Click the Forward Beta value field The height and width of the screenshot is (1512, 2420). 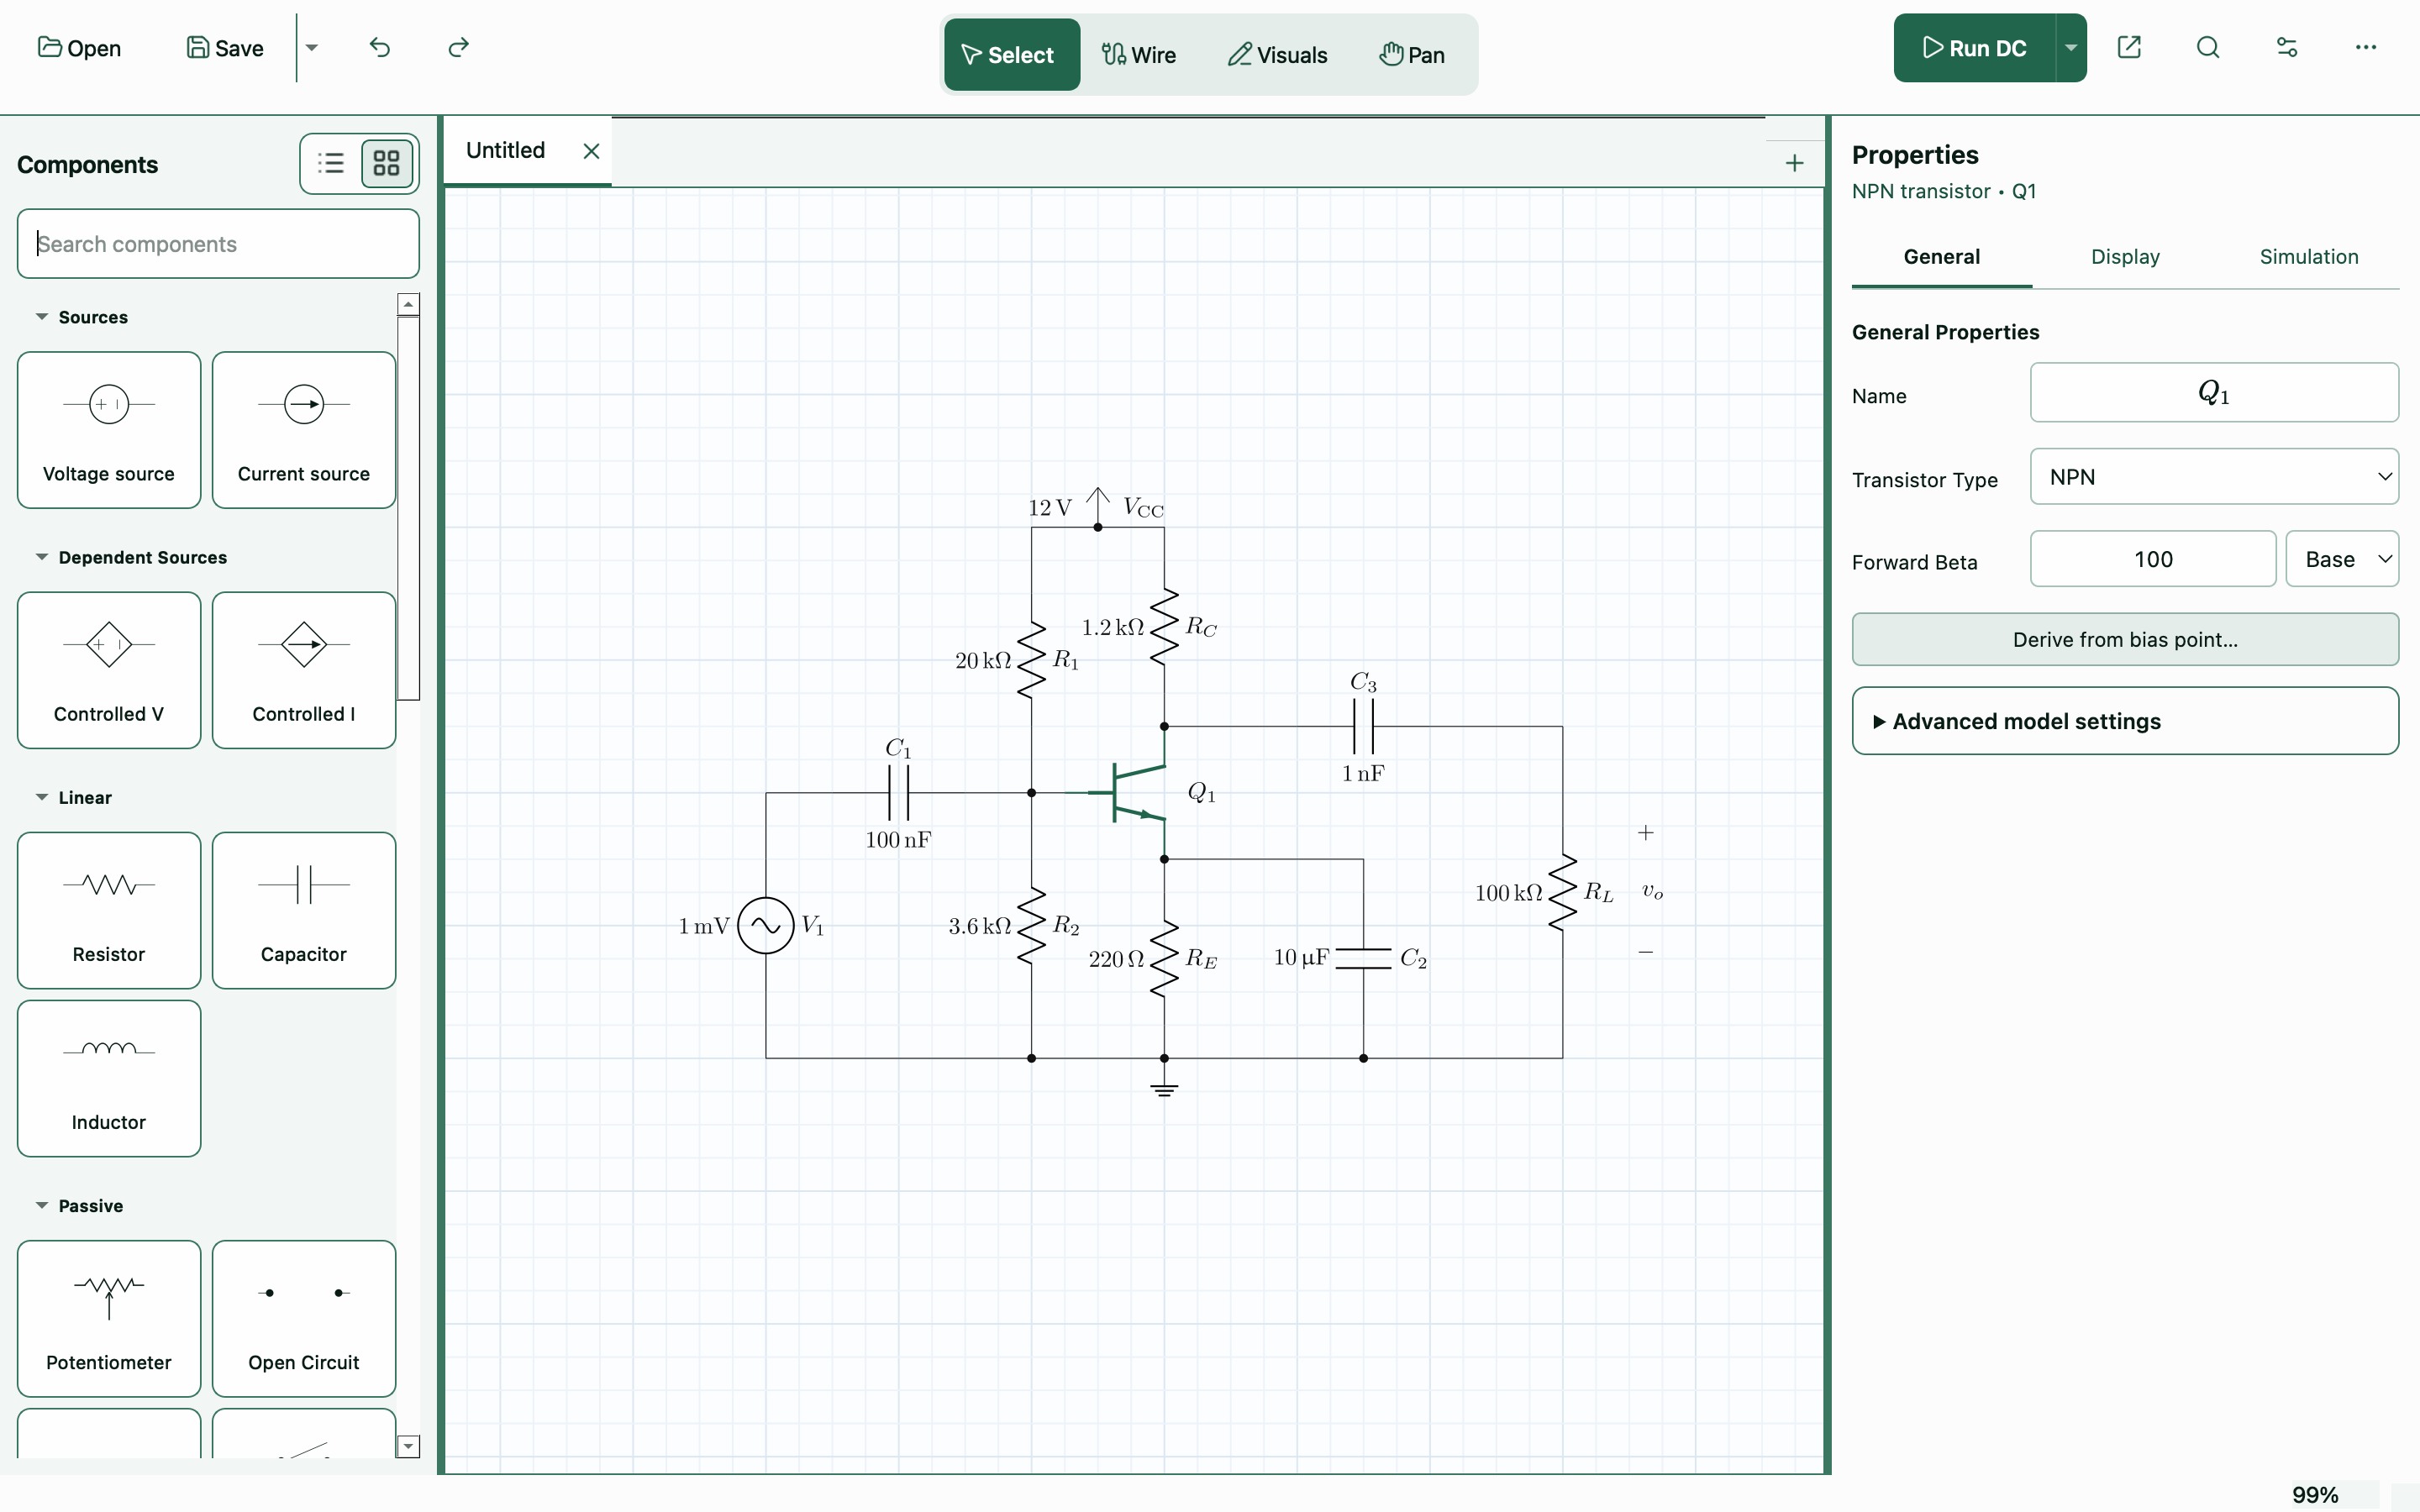(x=2153, y=559)
